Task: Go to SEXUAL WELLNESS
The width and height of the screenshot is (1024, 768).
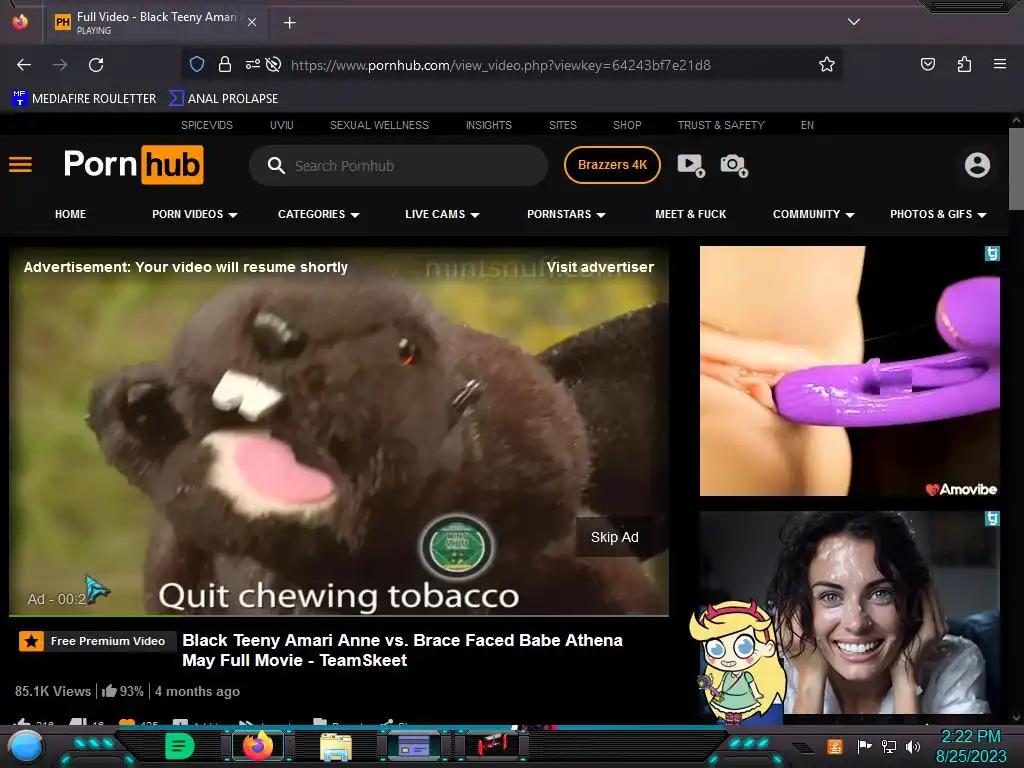Action: [x=379, y=125]
